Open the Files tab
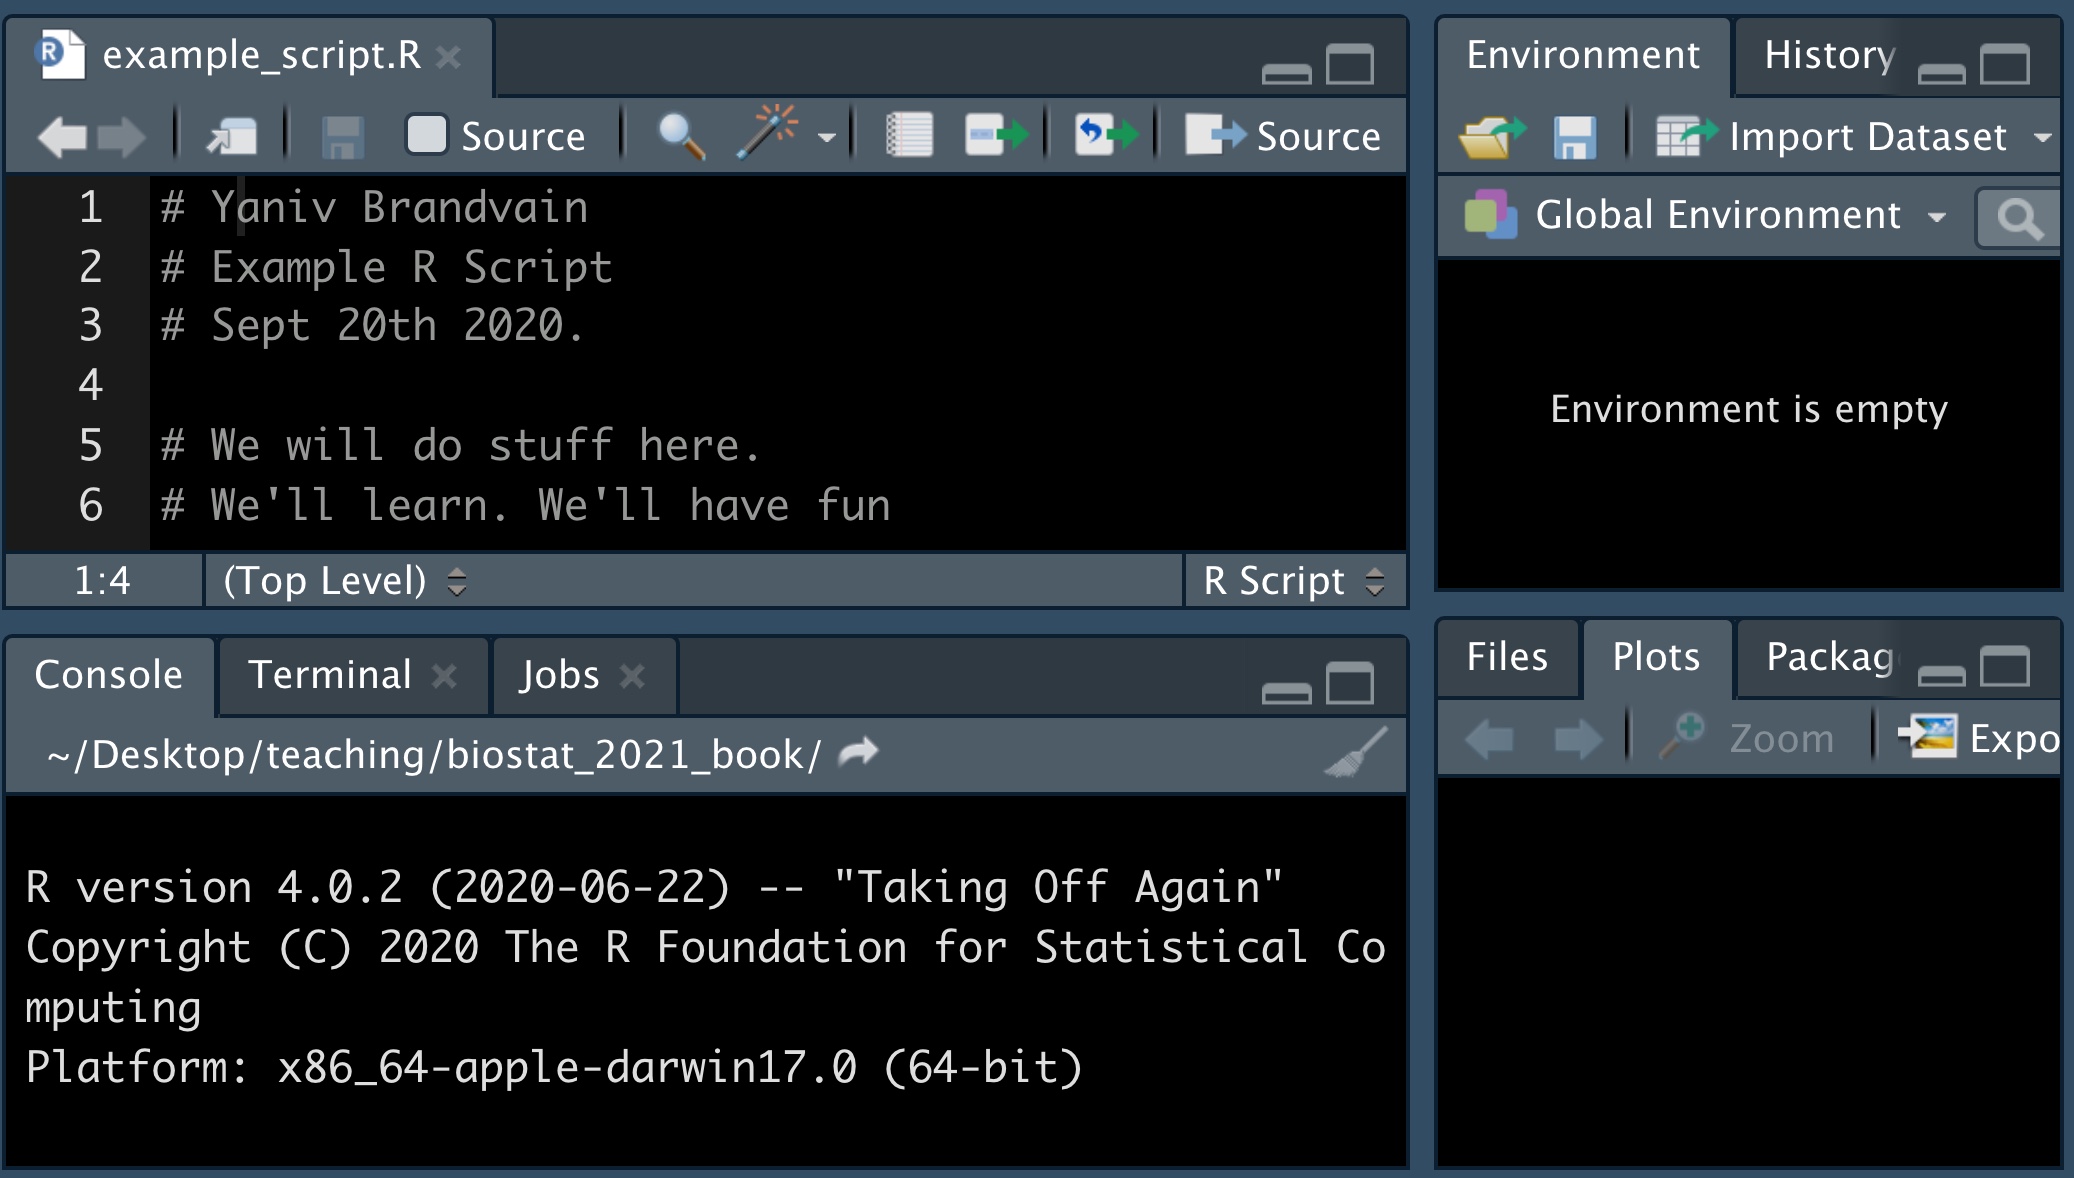The width and height of the screenshot is (2074, 1178). tap(1506, 657)
